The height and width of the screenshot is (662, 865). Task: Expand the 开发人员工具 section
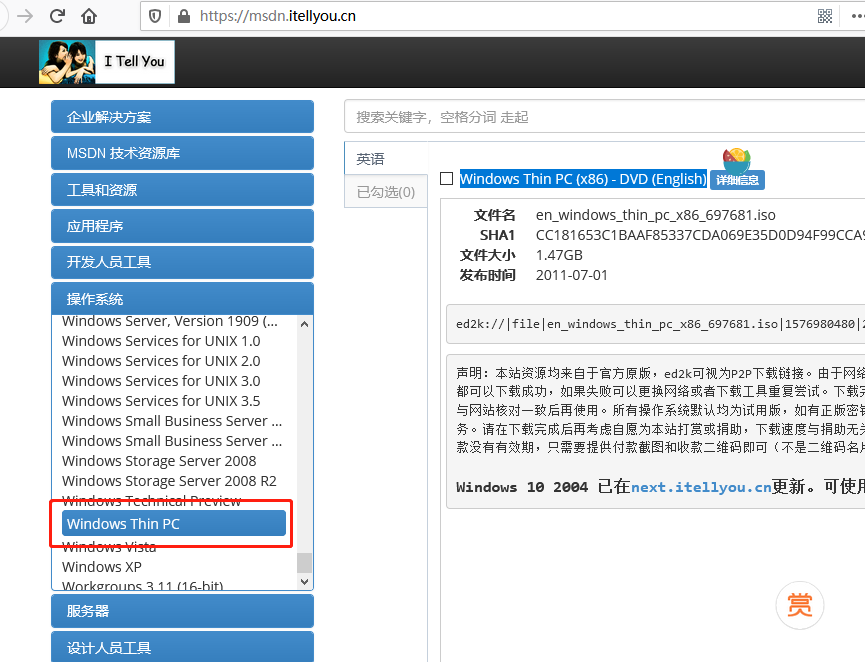click(x=183, y=262)
